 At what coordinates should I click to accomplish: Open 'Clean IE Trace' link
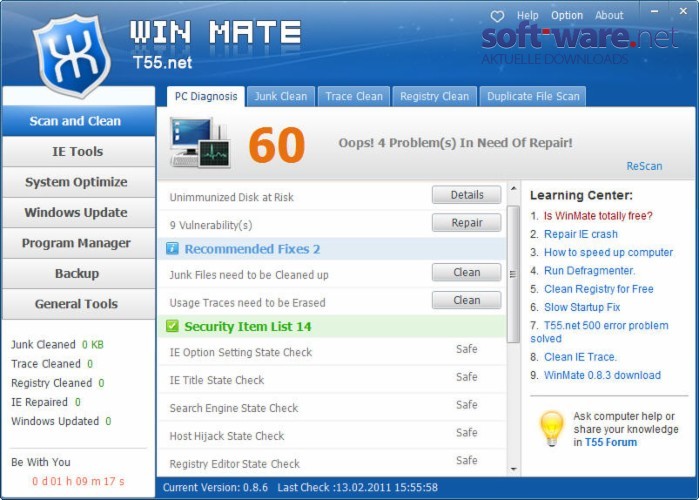click(x=580, y=357)
